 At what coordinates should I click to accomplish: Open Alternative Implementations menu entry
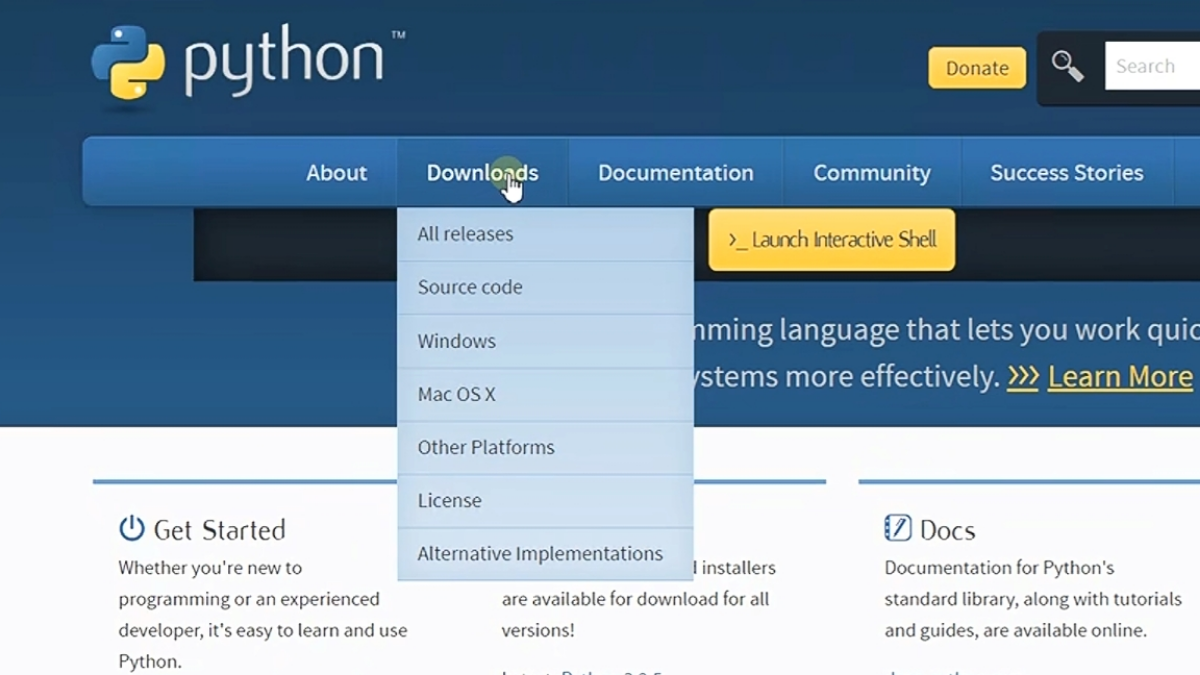tap(545, 553)
